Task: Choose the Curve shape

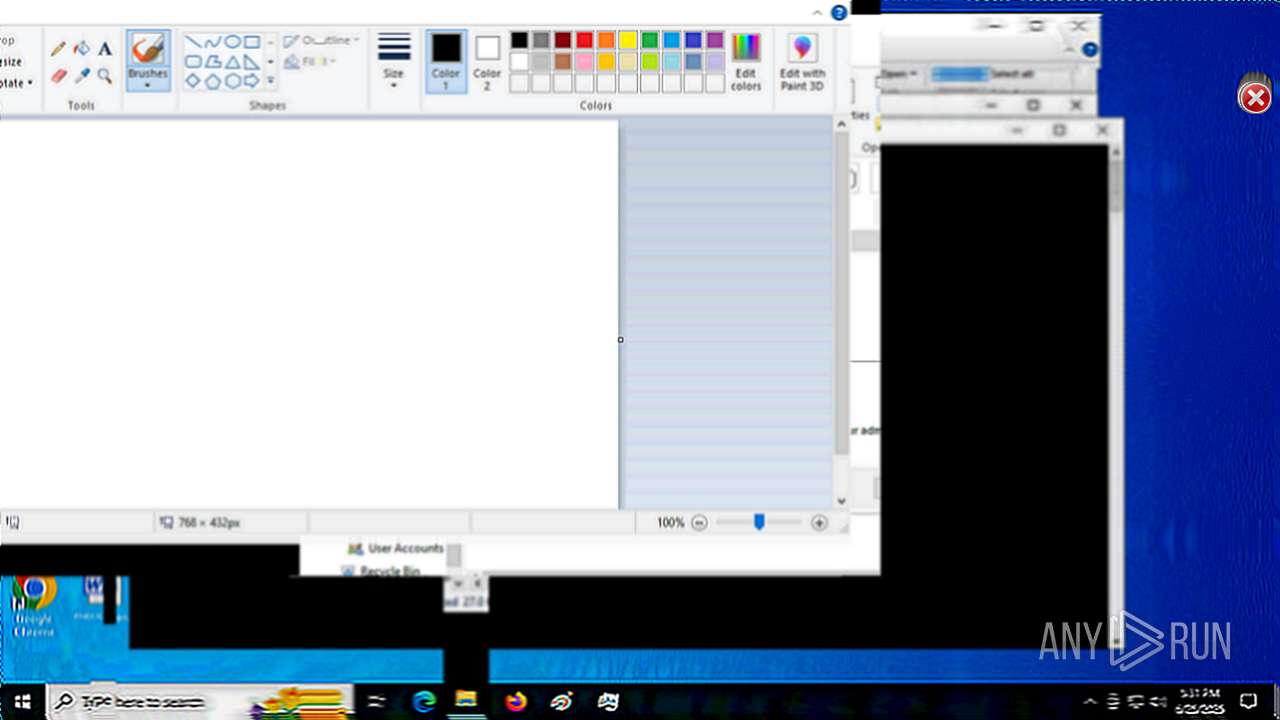Action: pos(212,42)
